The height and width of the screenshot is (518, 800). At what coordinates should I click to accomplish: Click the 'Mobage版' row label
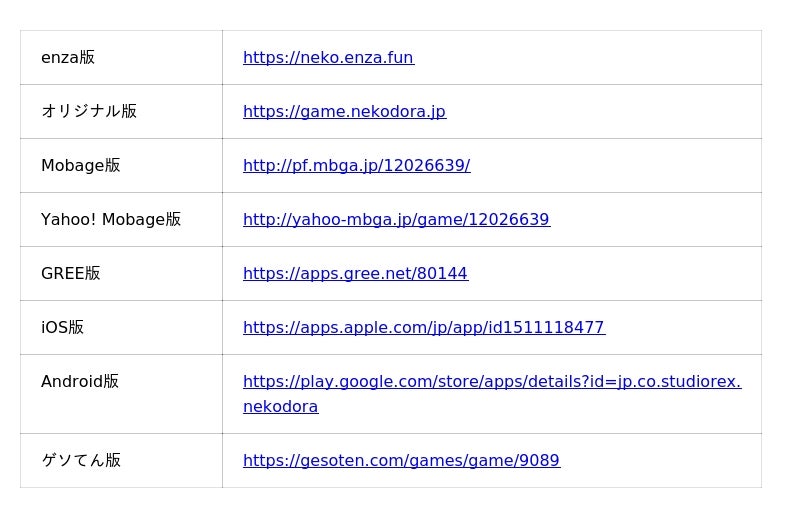pyautogui.click(x=80, y=166)
